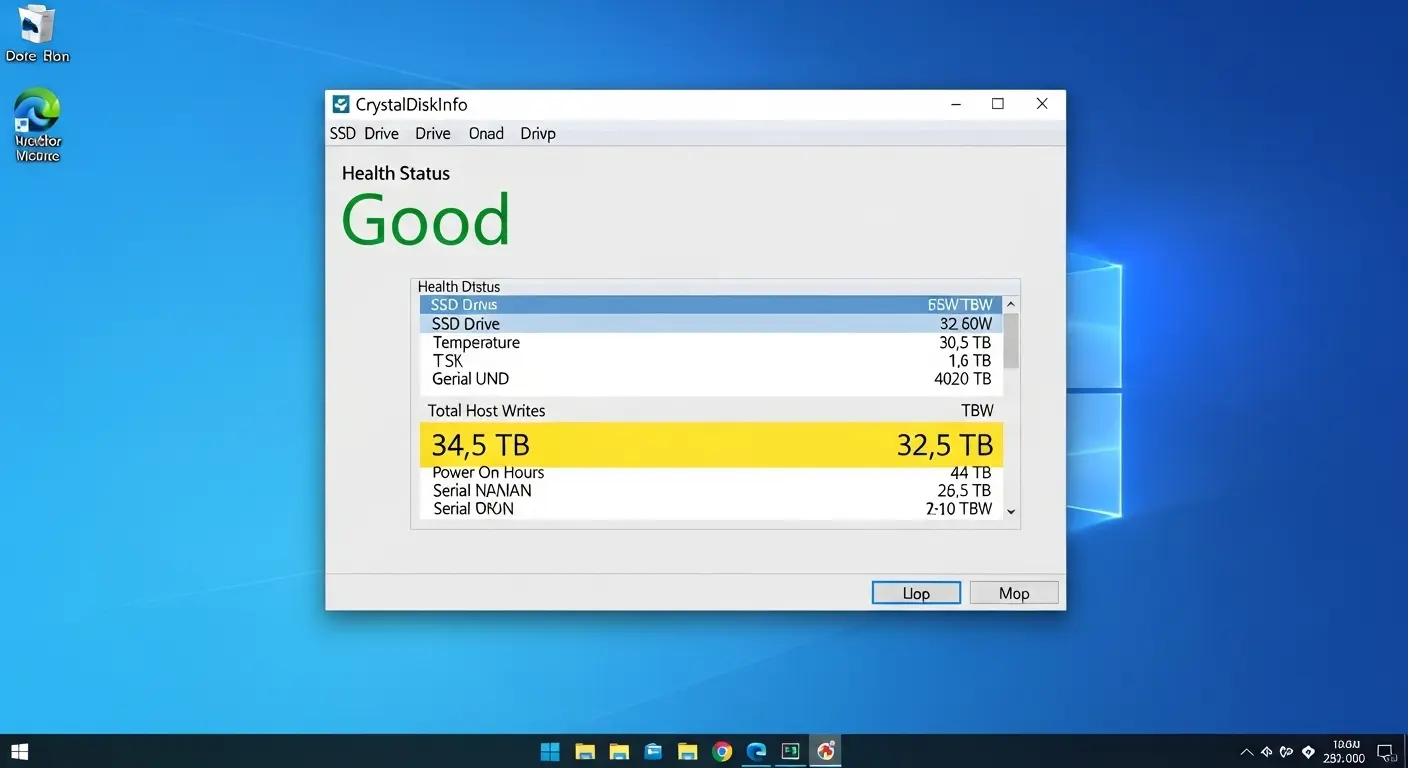Click the green Good health status

coord(426,221)
